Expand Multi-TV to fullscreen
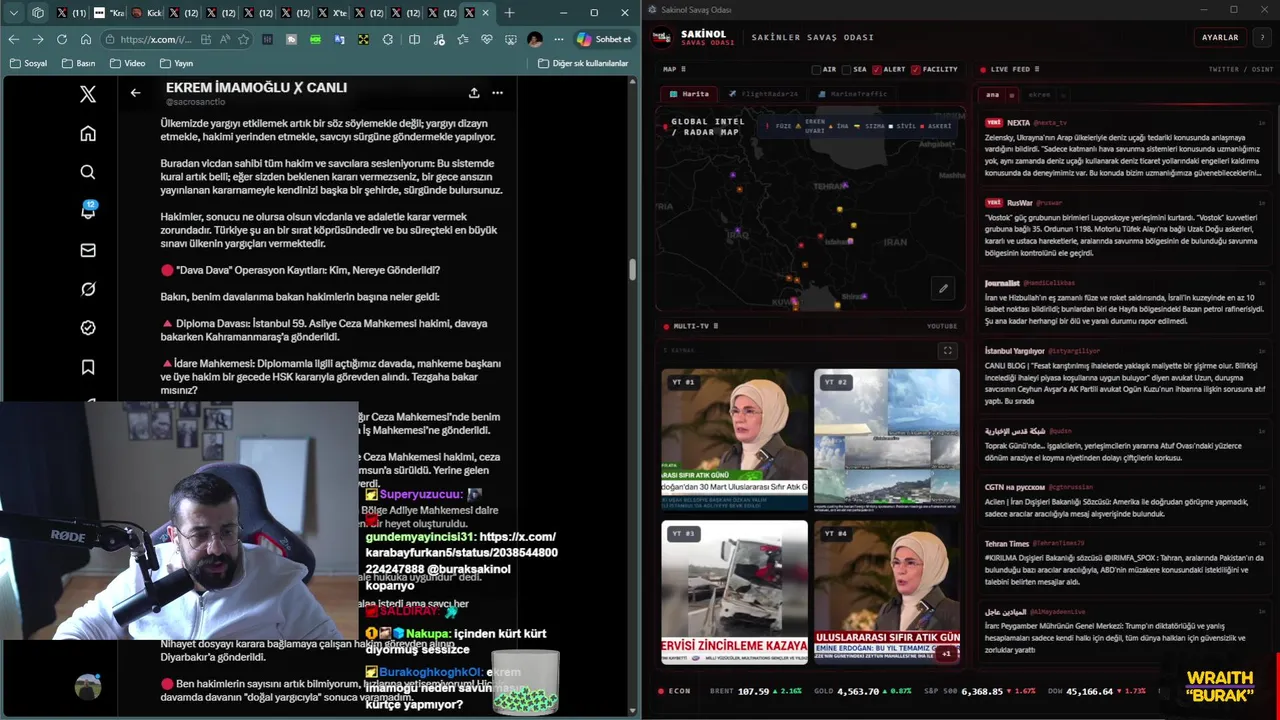This screenshot has width=1280, height=720. 947,350
